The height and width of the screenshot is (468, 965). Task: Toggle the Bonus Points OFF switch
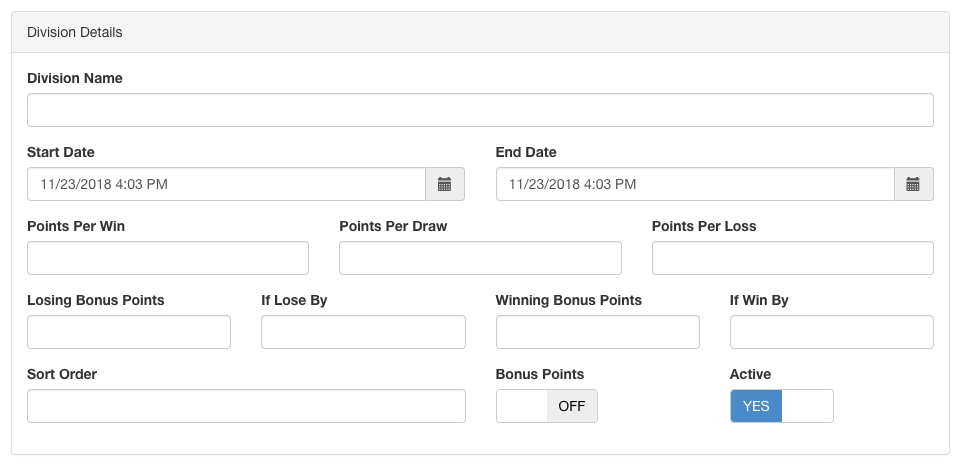click(x=547, y=406)
